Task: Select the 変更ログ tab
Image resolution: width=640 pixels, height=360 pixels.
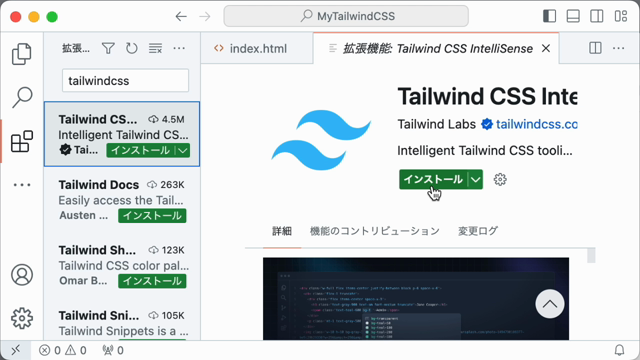Action: (478, 231)
